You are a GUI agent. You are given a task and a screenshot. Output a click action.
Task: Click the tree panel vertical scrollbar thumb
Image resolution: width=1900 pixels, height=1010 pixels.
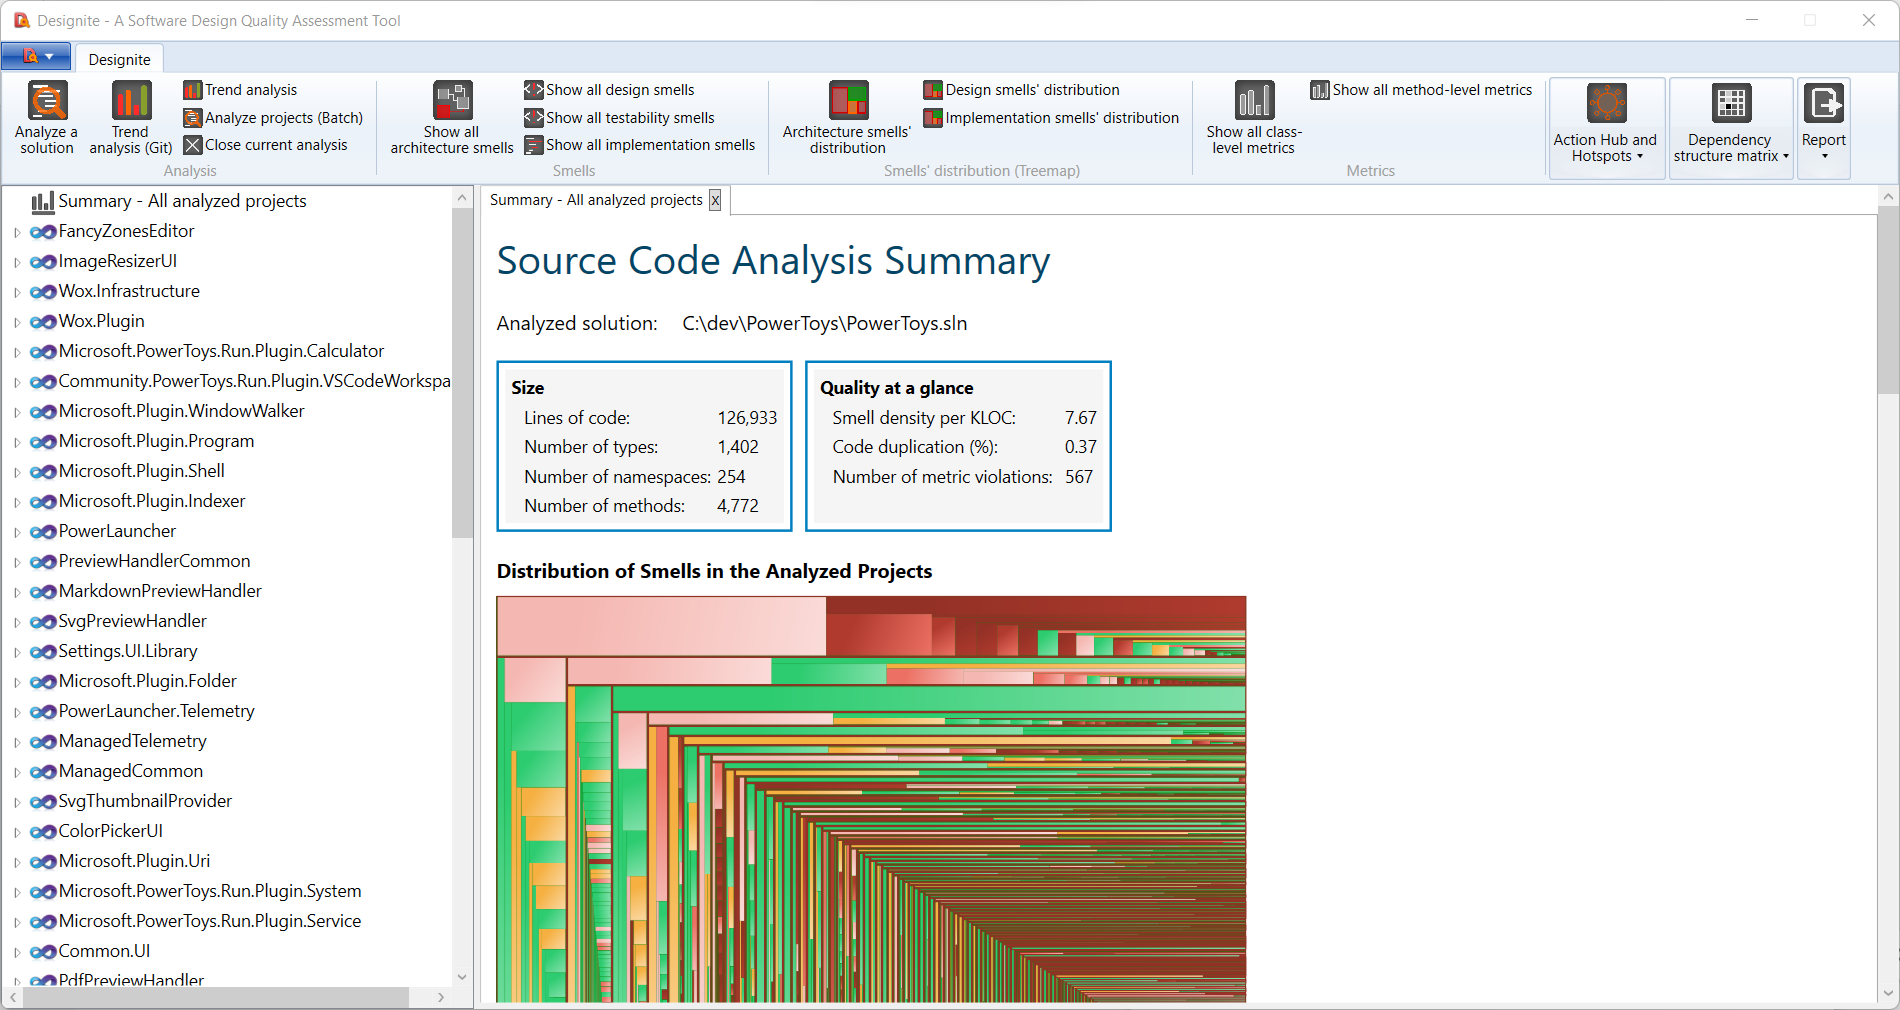[x=462, y=373]
